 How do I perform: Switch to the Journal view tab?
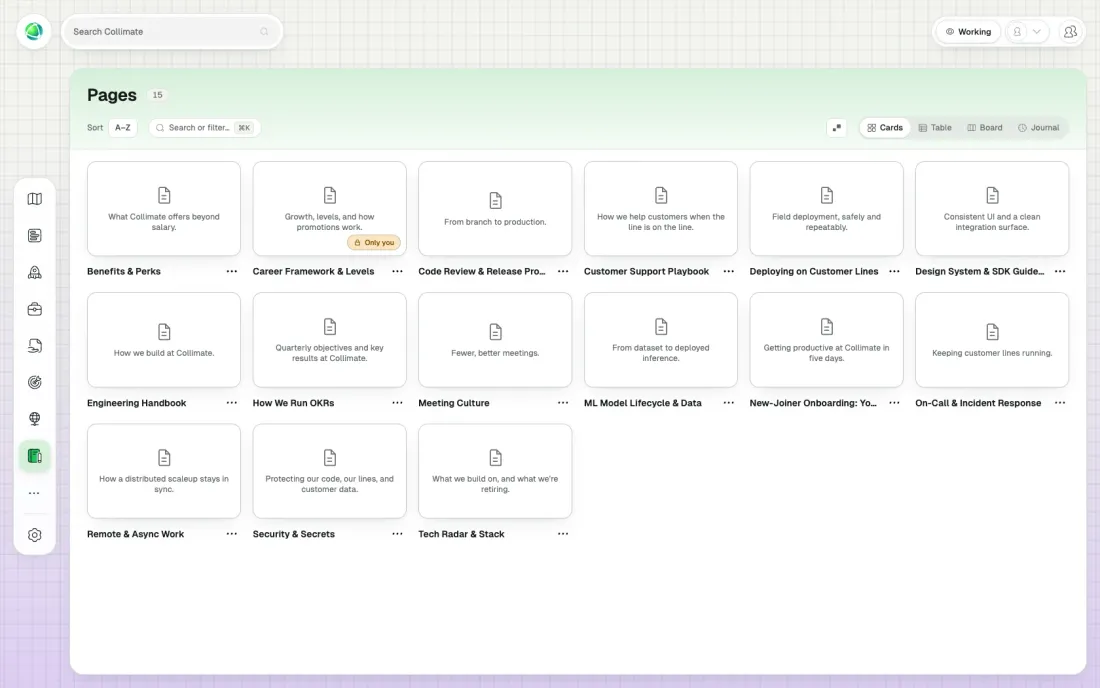(1038, 128)
